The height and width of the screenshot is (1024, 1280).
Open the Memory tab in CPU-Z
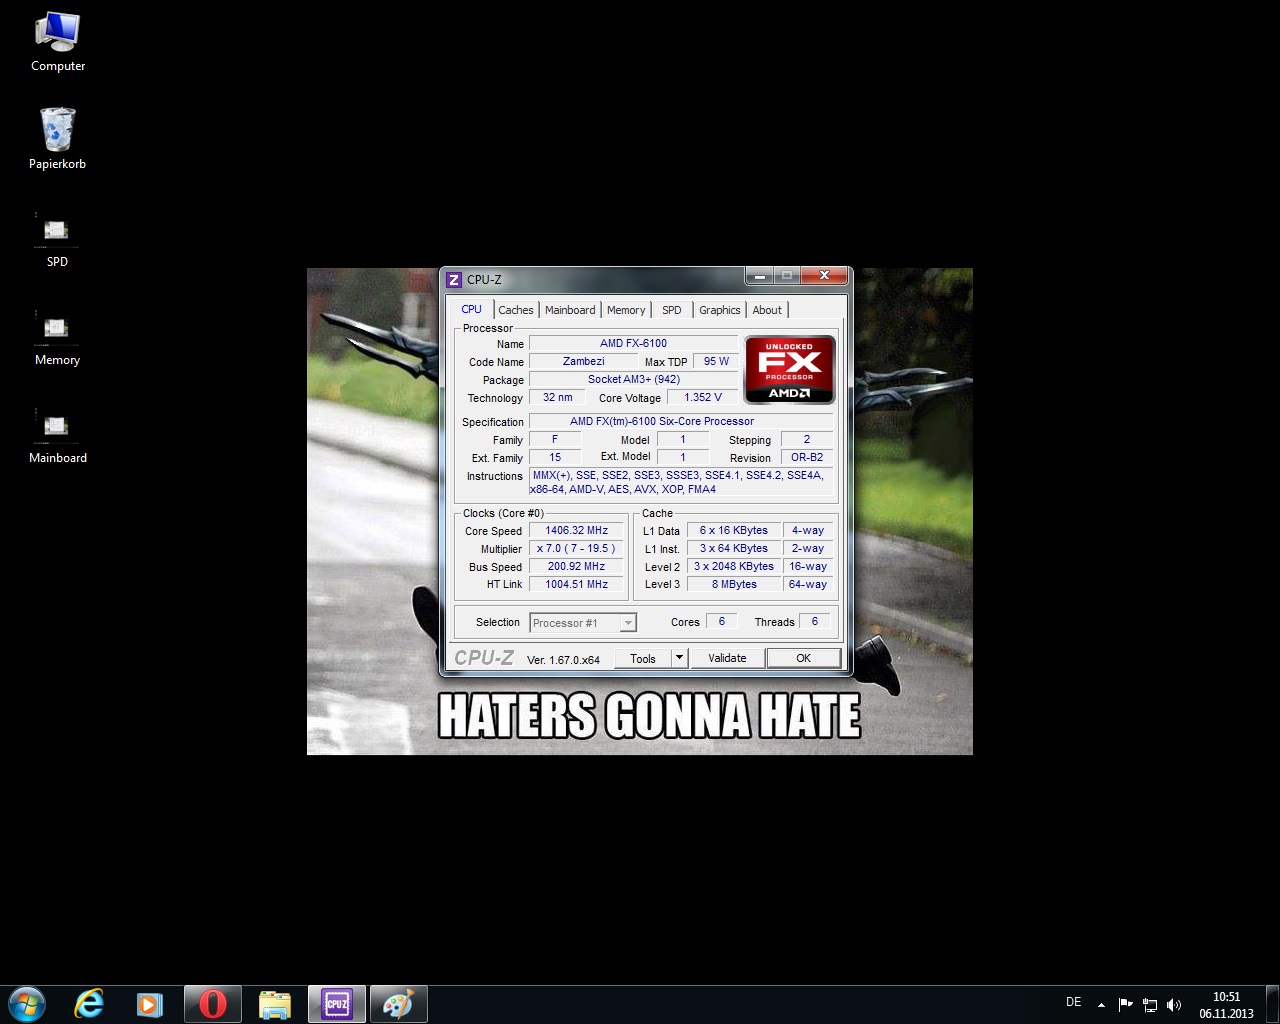tap(626, 310)
